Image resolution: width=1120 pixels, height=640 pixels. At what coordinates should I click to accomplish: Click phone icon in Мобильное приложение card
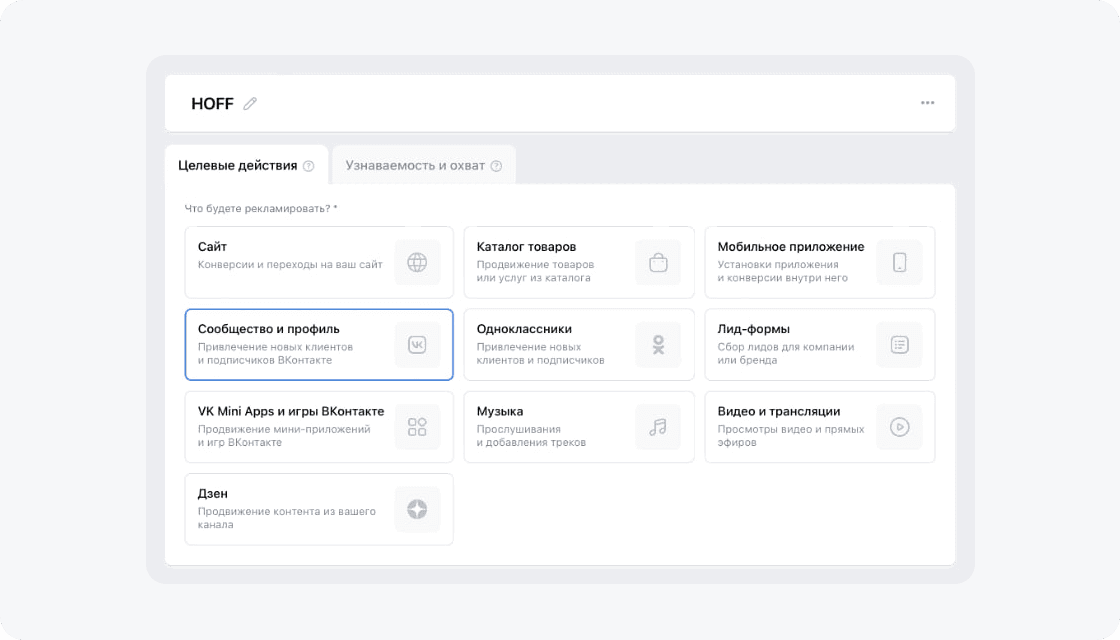tap(899, 262)
